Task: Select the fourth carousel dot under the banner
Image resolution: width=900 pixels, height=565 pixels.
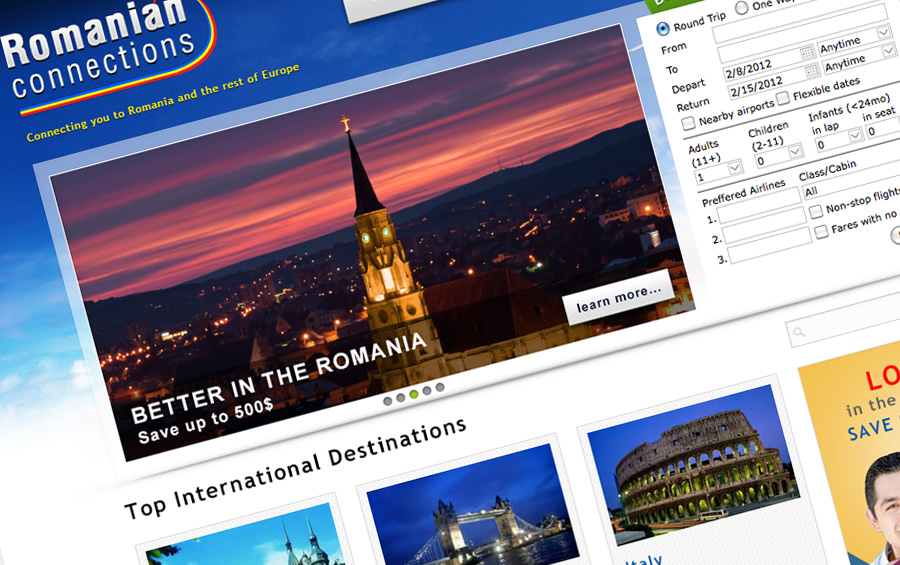Action: coord(426,390)
